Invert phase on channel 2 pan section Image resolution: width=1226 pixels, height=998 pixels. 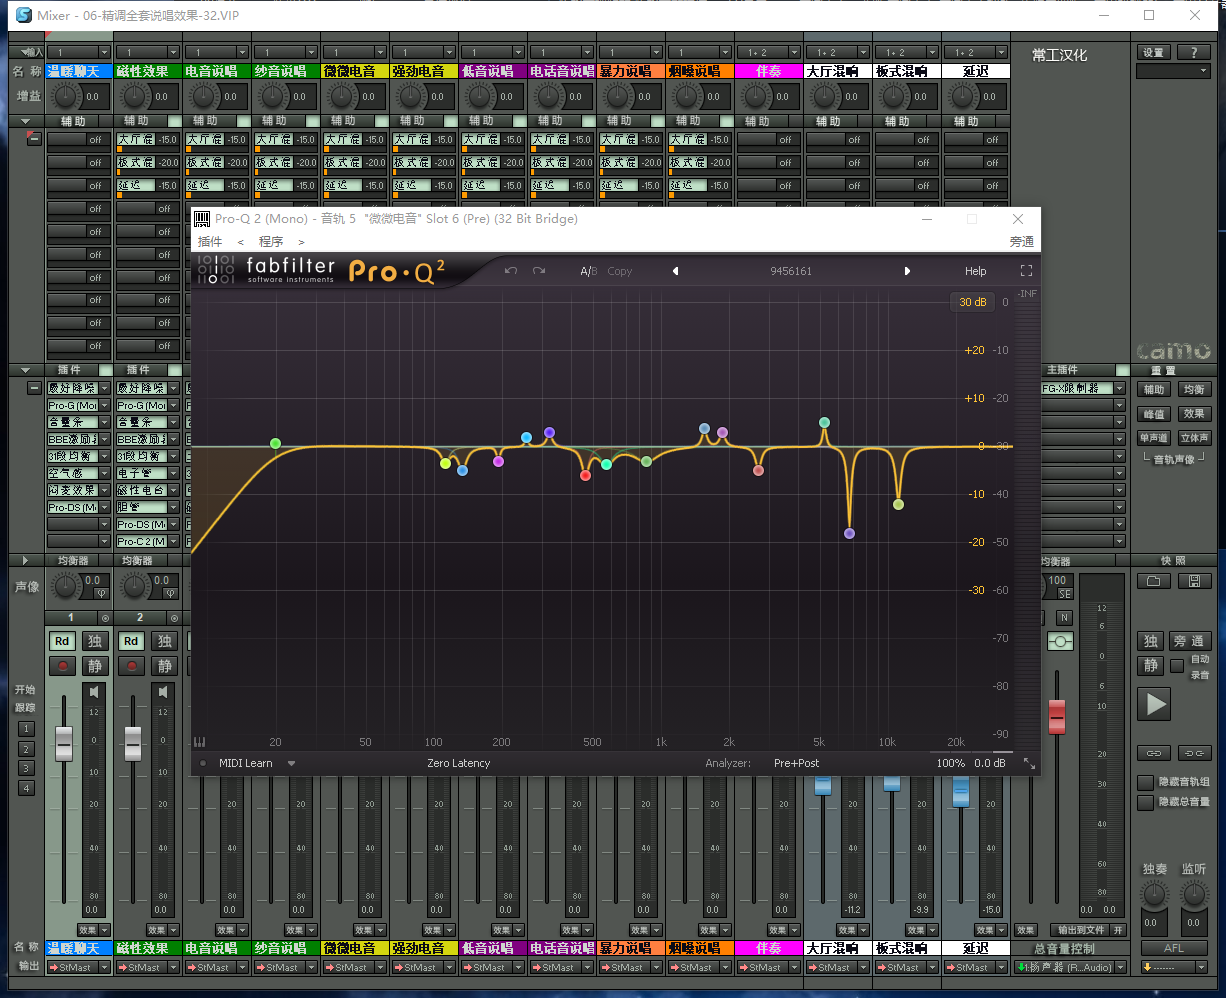(169, 593)
